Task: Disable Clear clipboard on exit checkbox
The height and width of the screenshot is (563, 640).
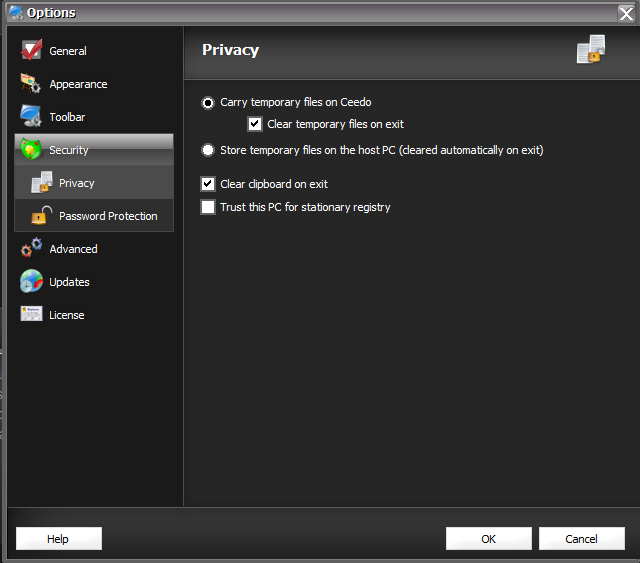Action: click(208, 184)
